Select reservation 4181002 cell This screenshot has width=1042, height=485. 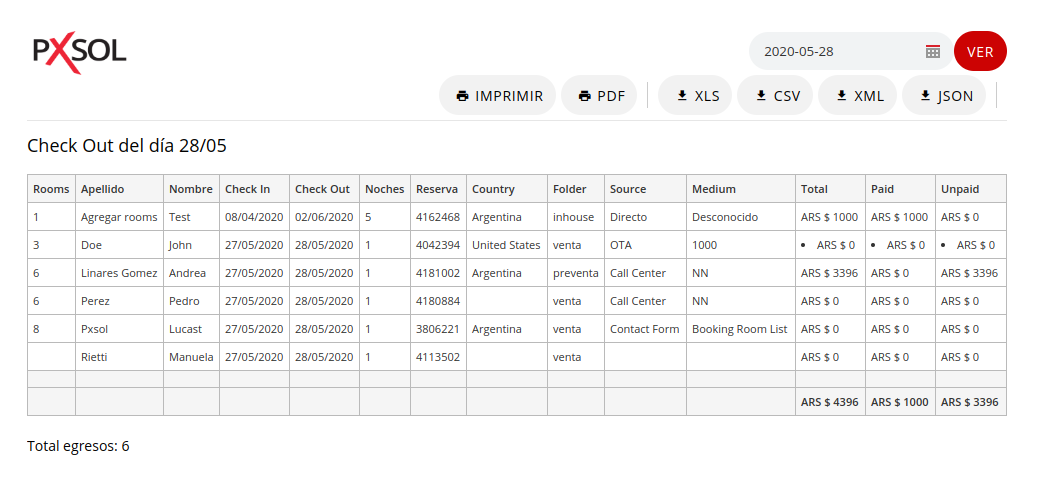coord(438,272)
